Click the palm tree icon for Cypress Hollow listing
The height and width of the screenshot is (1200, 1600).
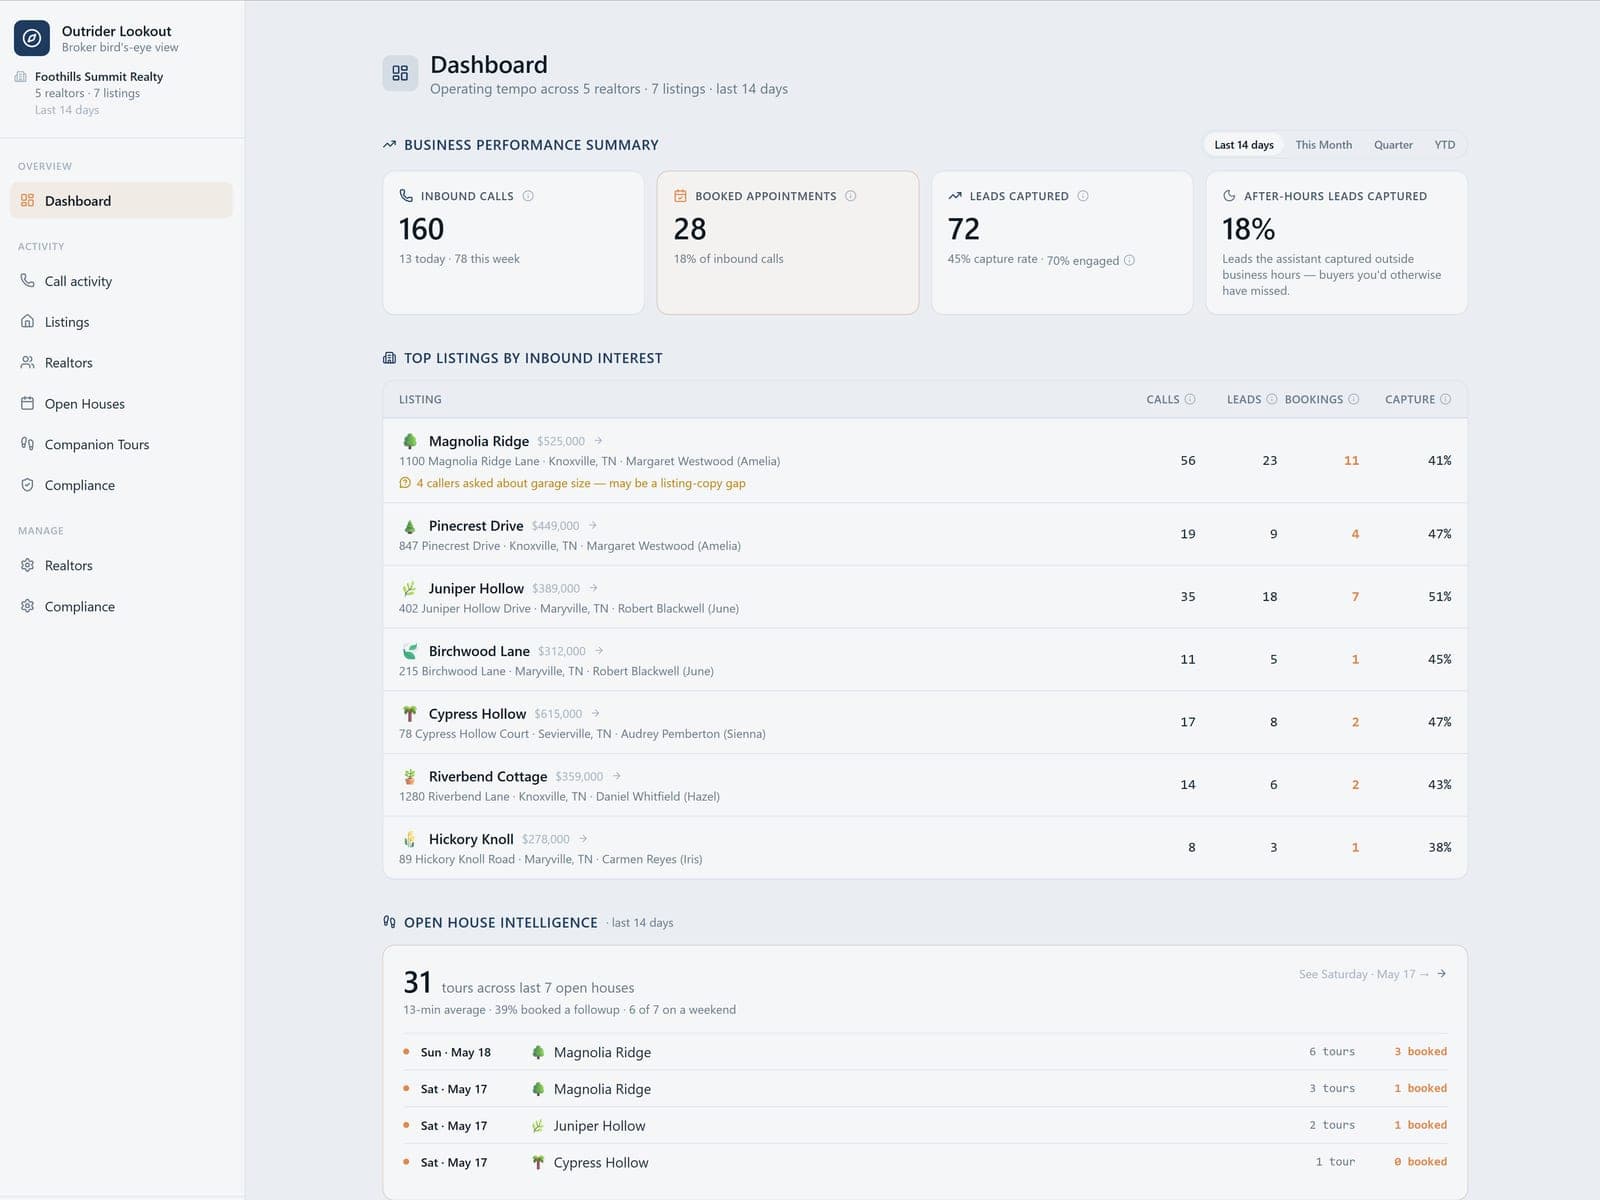click(x=409, y=714)
